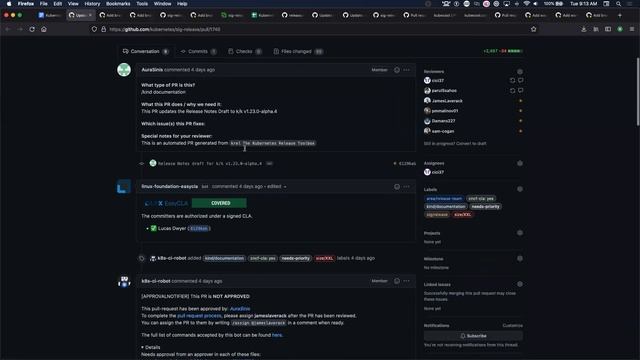
Task: Select the area/release-team label
Action: point(444,199)
